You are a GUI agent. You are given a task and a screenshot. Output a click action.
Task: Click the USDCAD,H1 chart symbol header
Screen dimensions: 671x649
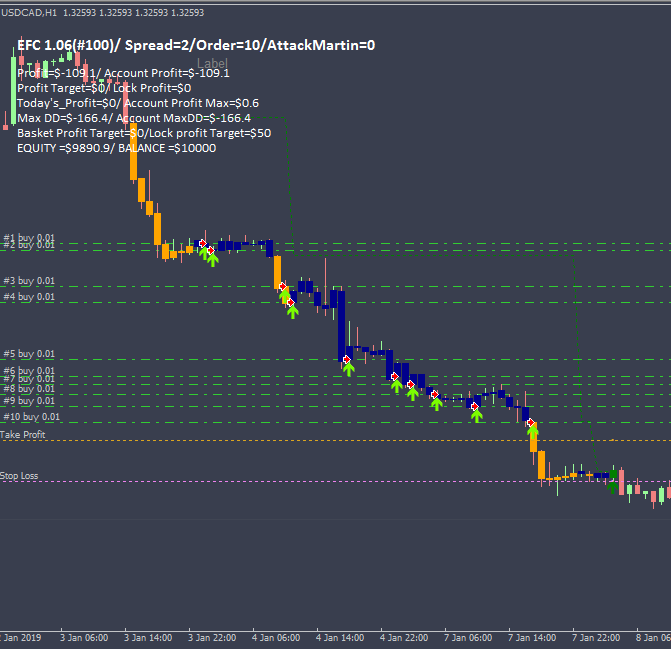click(x=30, y=12)
